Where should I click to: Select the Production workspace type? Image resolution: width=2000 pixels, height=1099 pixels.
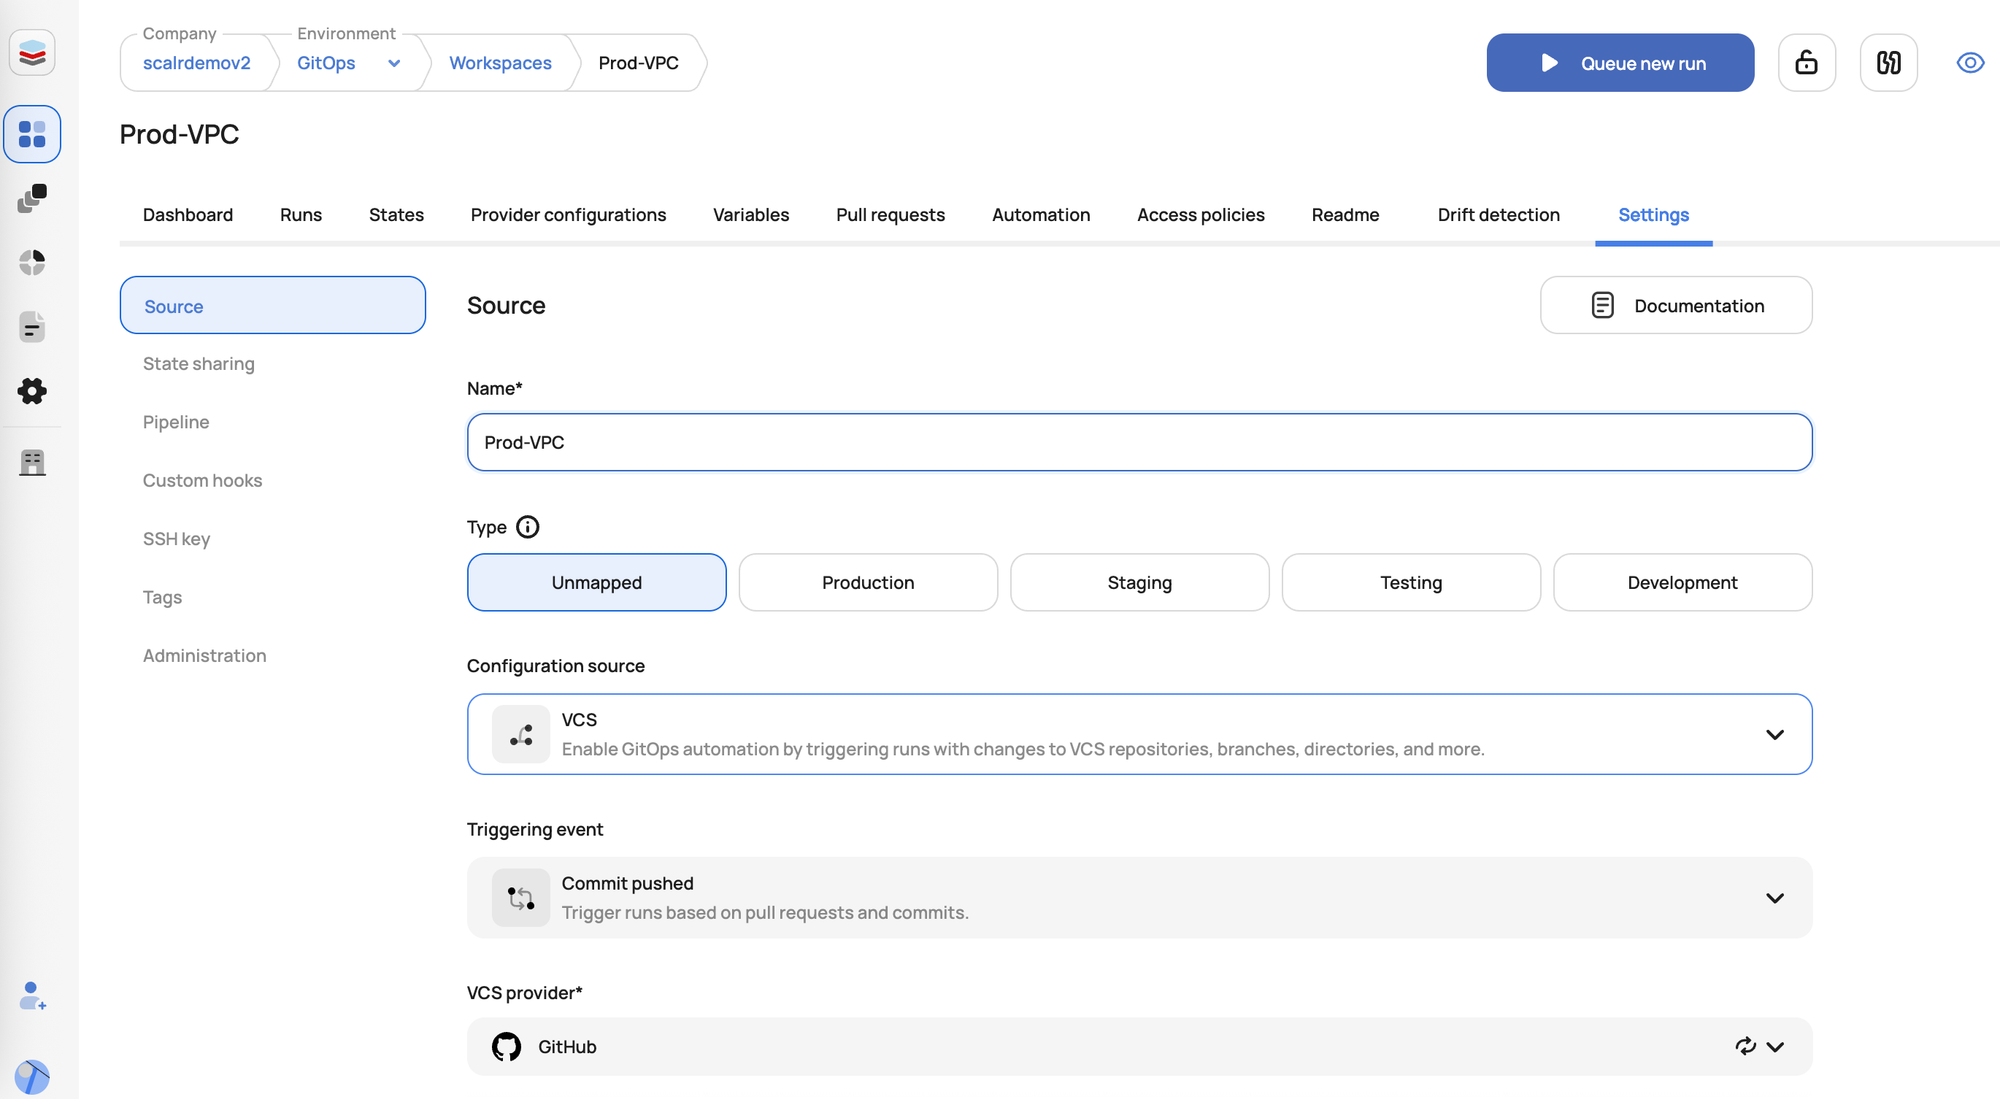pyautogui.click(x=867, y=583)
